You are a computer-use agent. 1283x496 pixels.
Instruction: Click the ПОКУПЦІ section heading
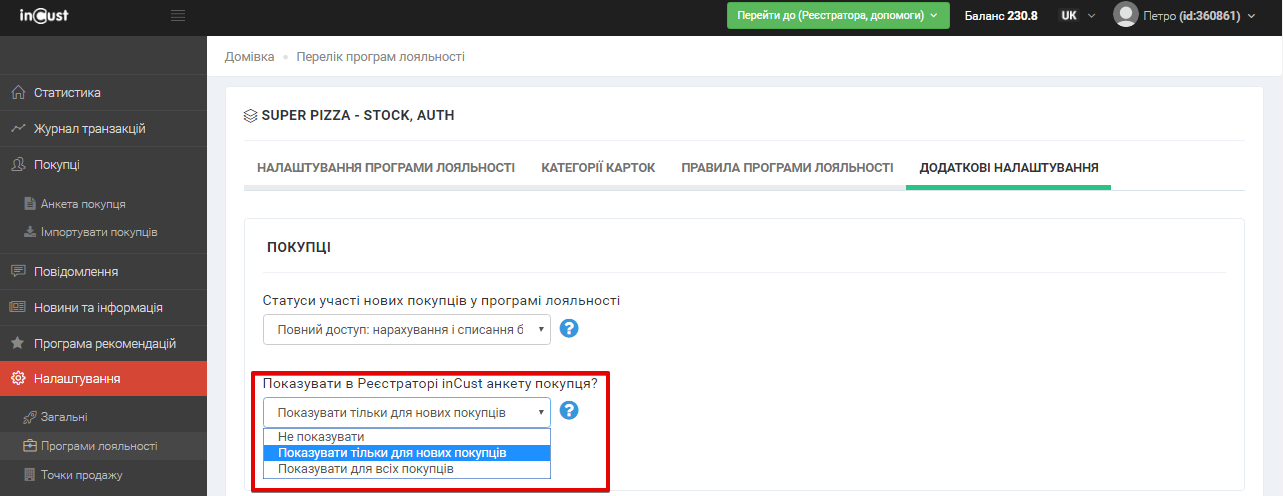coord(299,247)
